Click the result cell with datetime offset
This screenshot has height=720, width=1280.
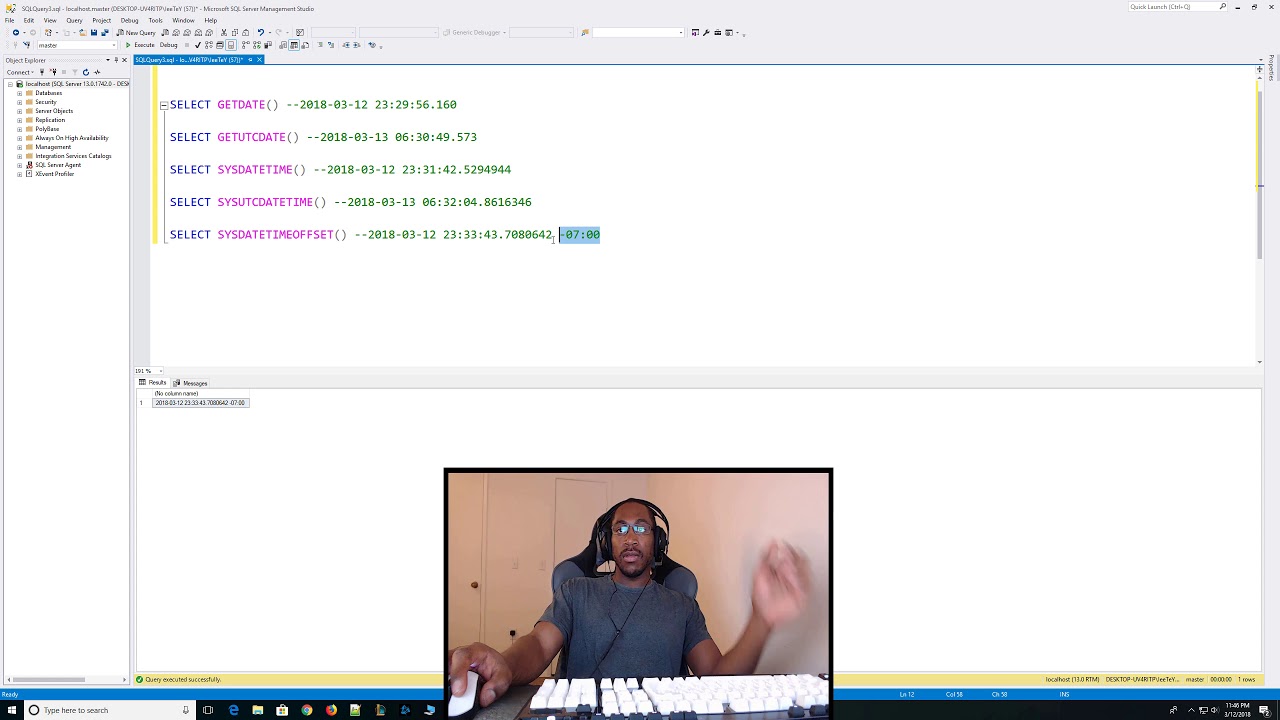(200, 403)
